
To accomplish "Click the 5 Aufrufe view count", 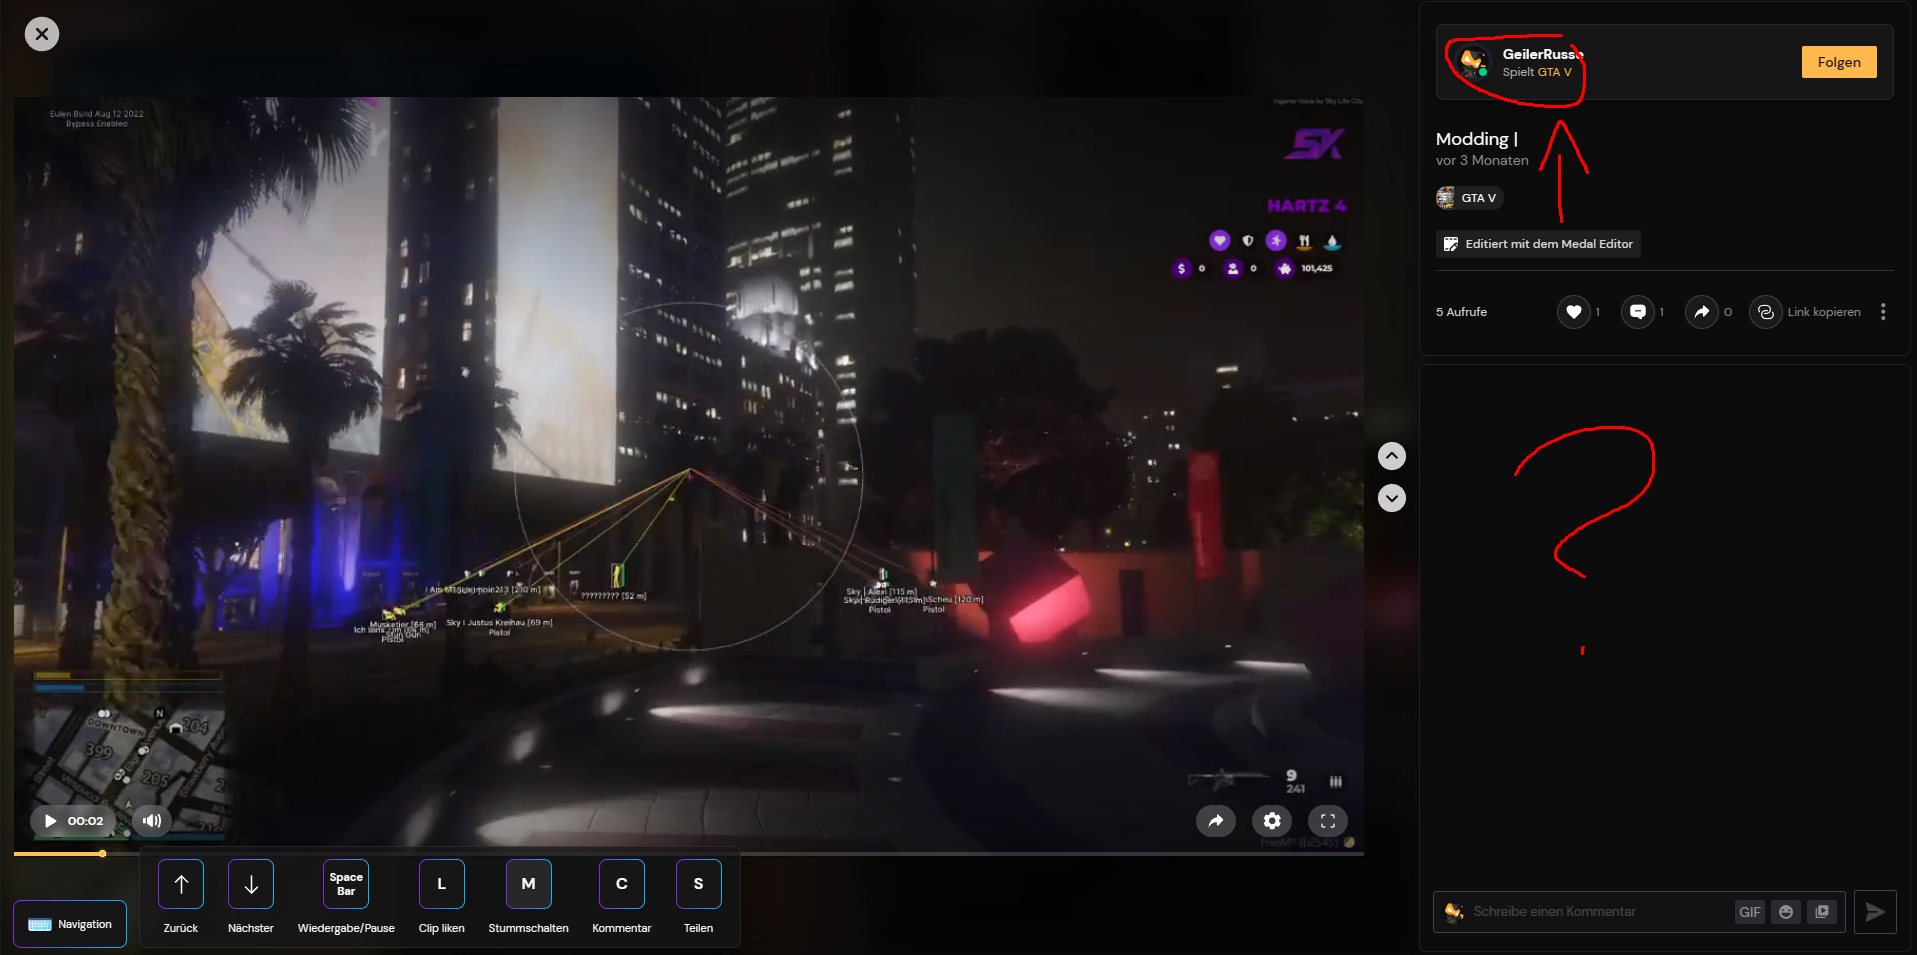I will coord(1461,312).
